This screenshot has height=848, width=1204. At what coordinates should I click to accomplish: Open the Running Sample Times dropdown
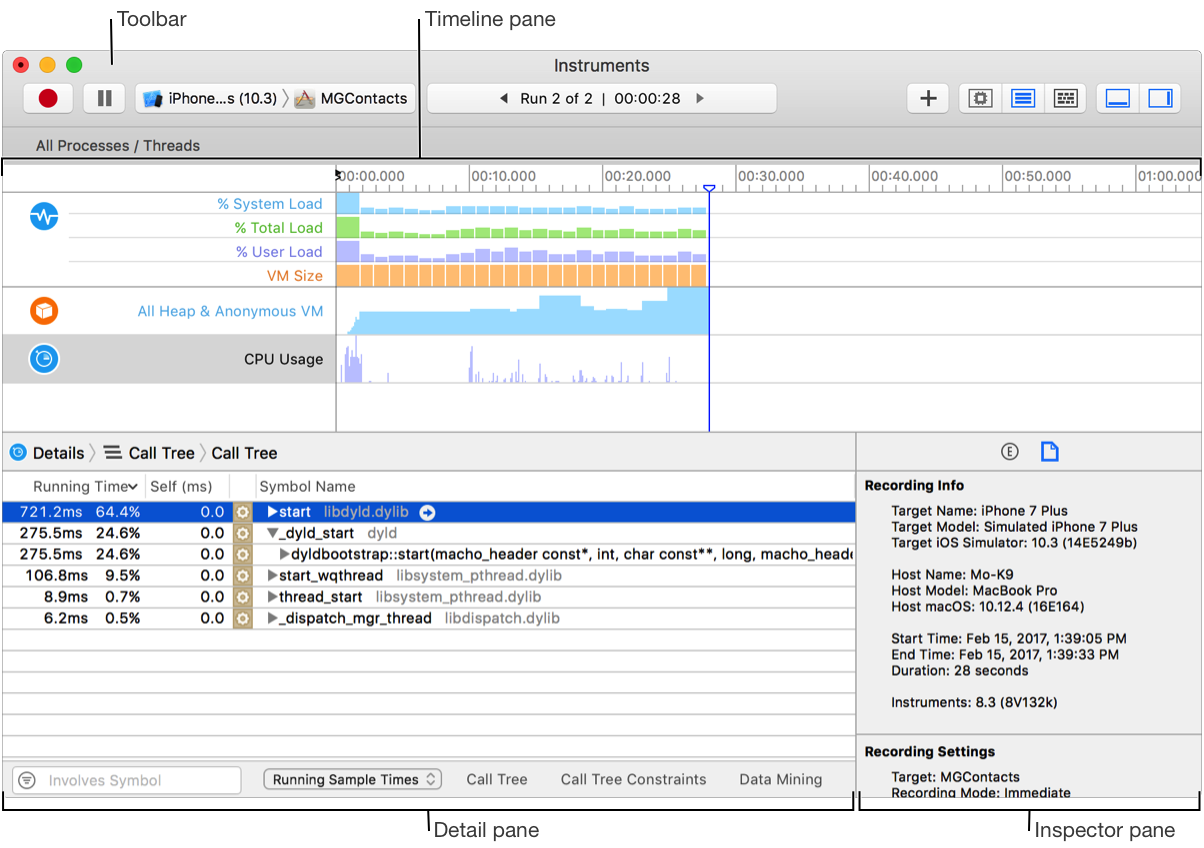point(352,779)
